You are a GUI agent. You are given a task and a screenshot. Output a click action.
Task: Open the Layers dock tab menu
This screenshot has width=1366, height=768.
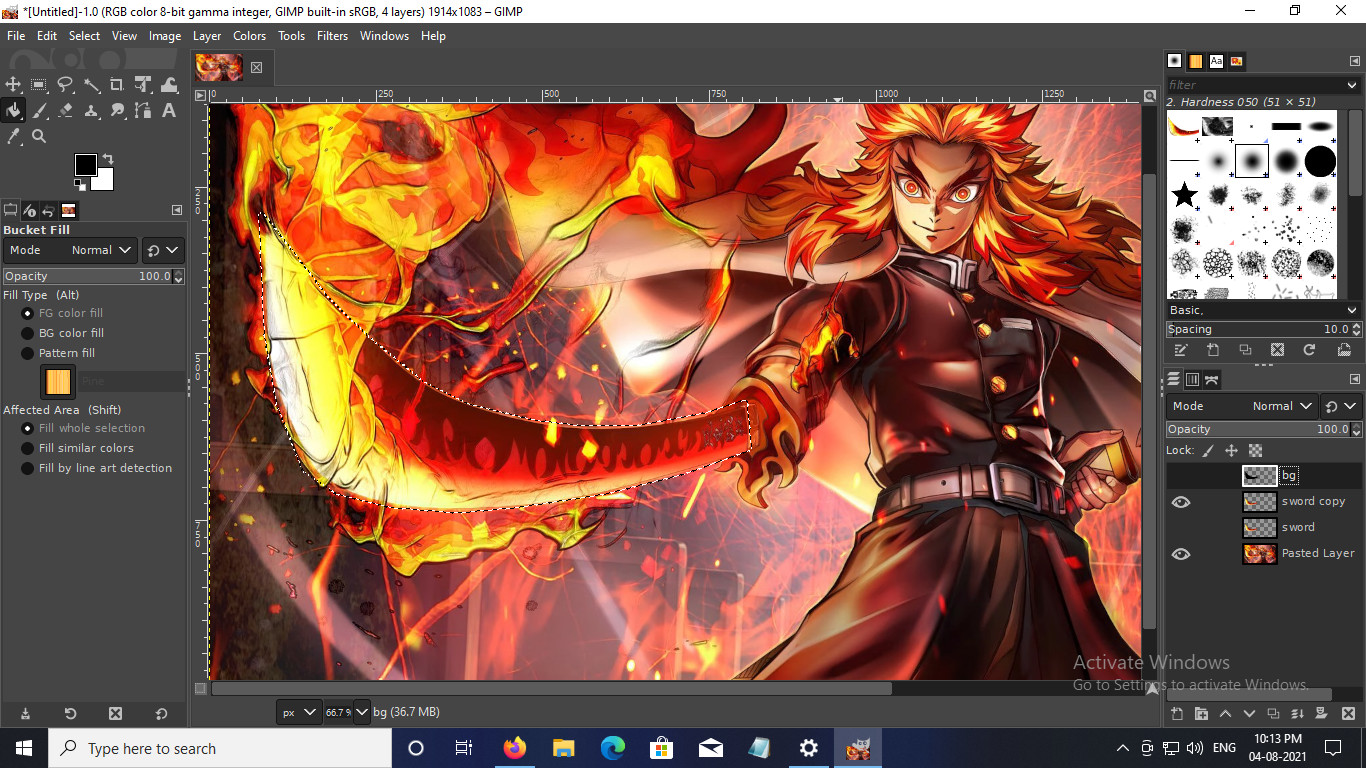[x=1355, y=380]
